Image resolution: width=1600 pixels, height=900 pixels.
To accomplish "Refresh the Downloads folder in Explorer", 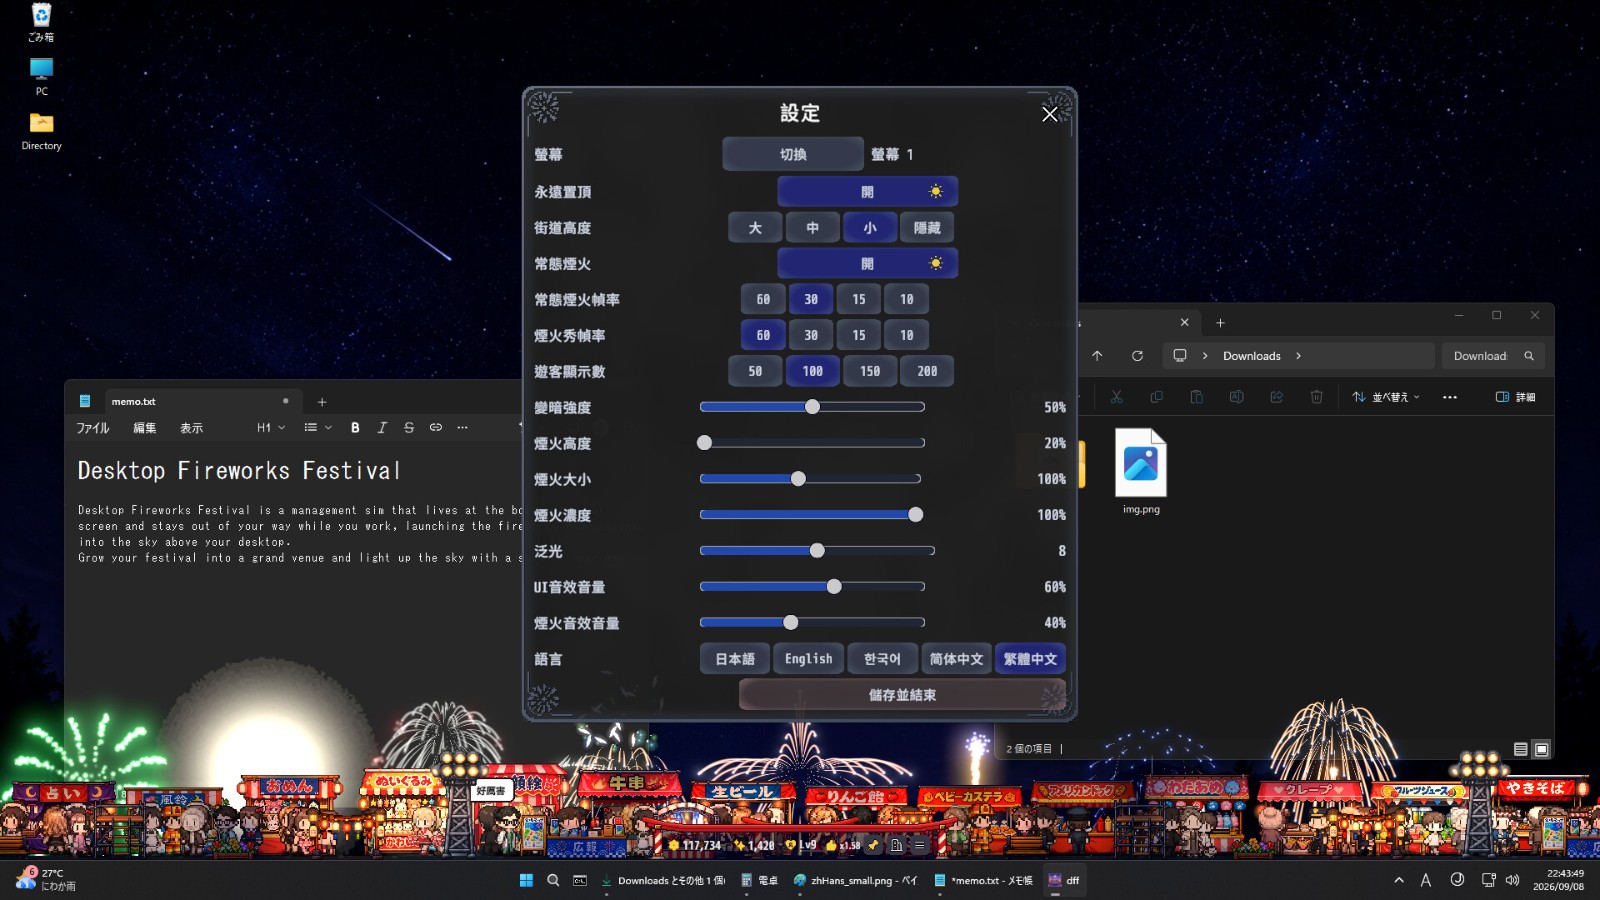I will [x=1137, y=356].
